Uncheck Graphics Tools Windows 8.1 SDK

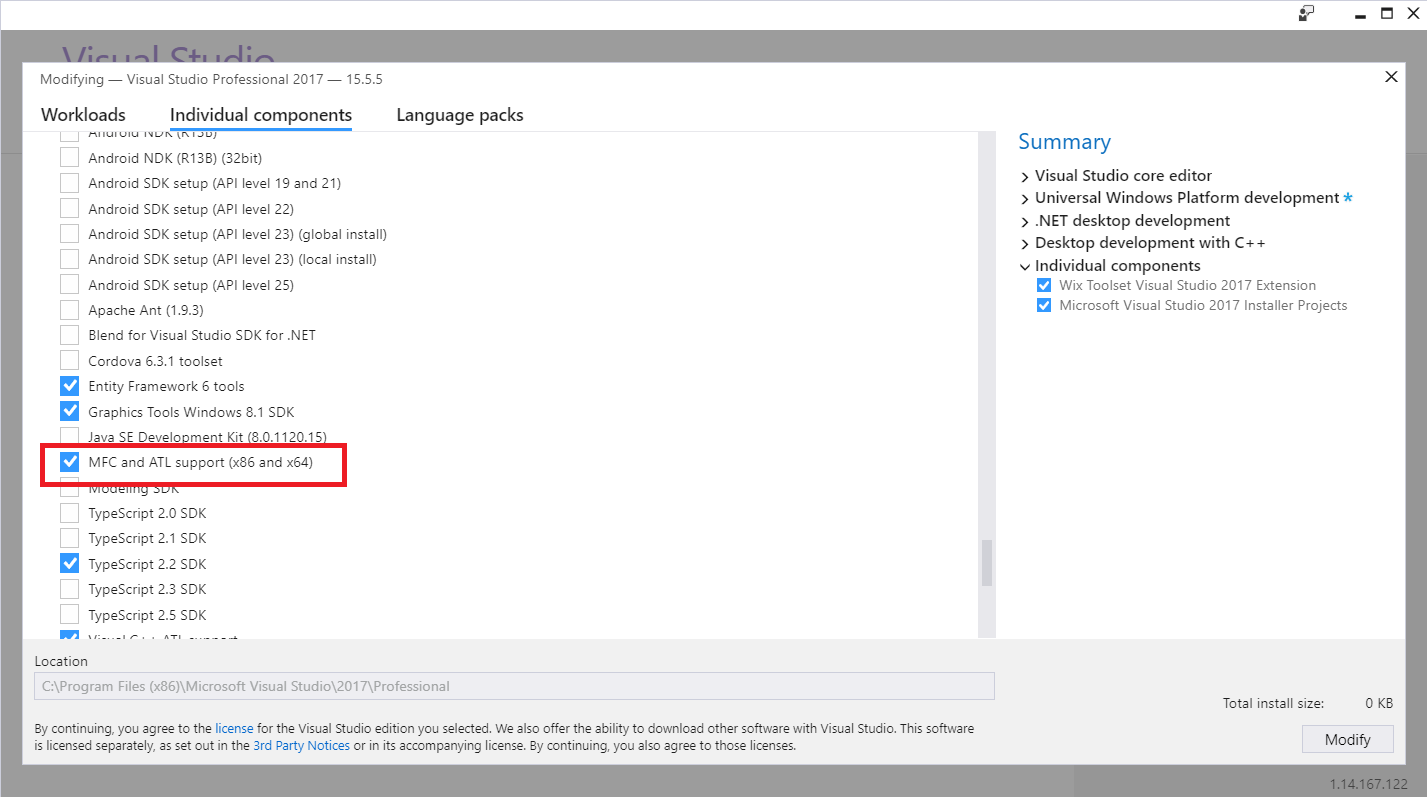tap(69, 411)
